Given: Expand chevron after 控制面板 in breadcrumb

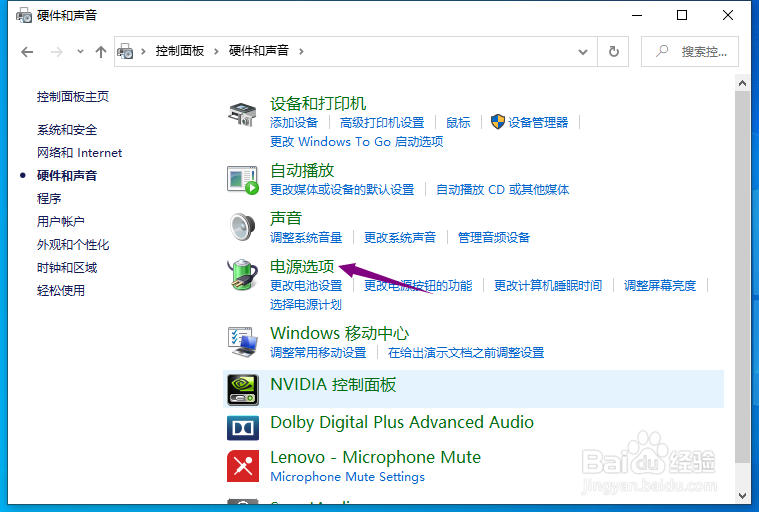Looking at the screenshot, I should click(x=216, y=51).
